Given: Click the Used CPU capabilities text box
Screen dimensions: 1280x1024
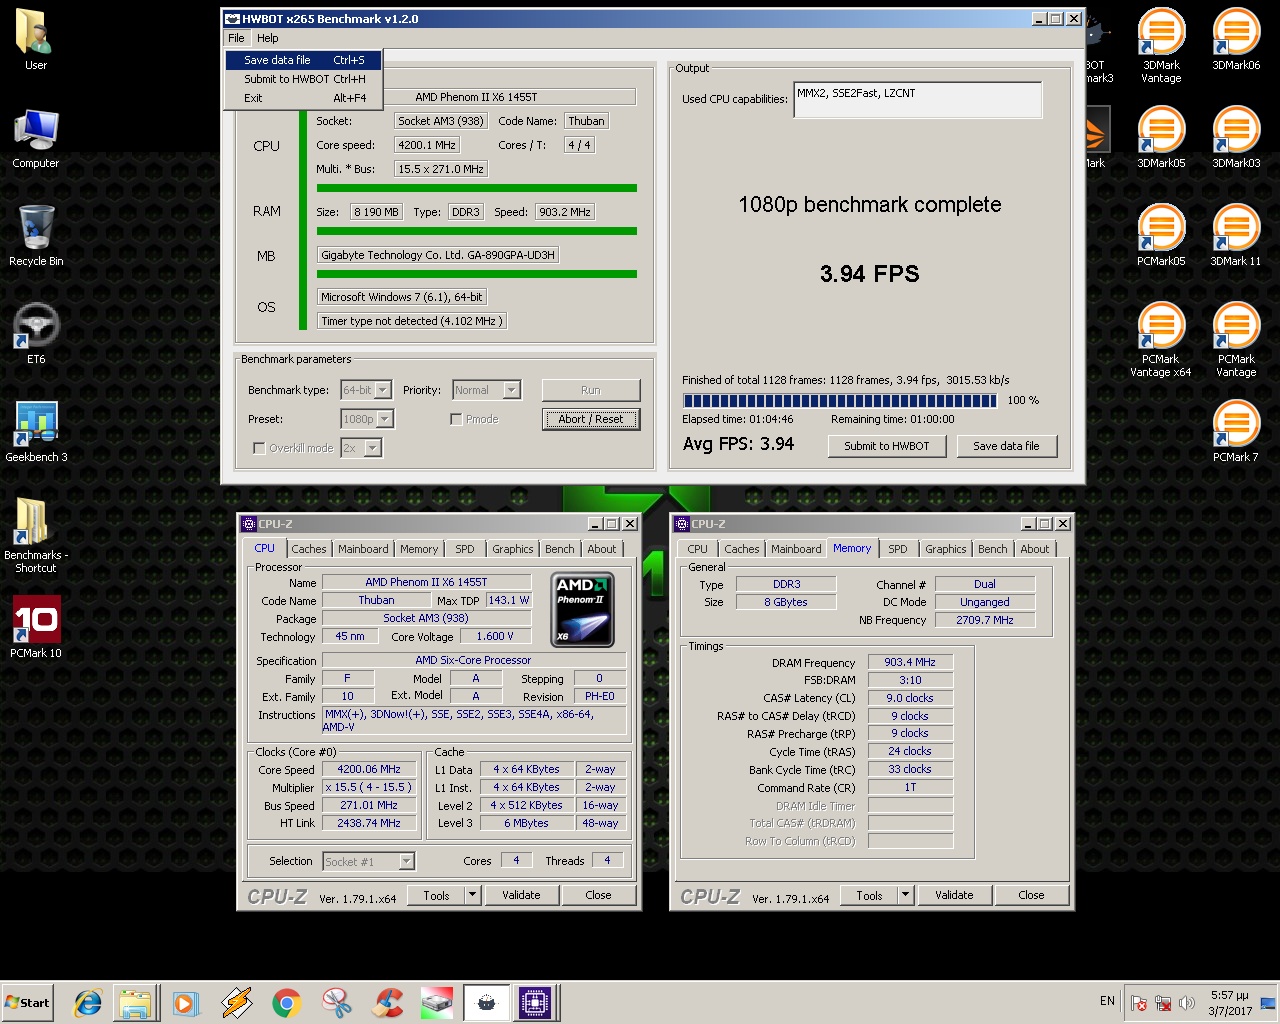Looking at the screenshot, I should 918,99.
